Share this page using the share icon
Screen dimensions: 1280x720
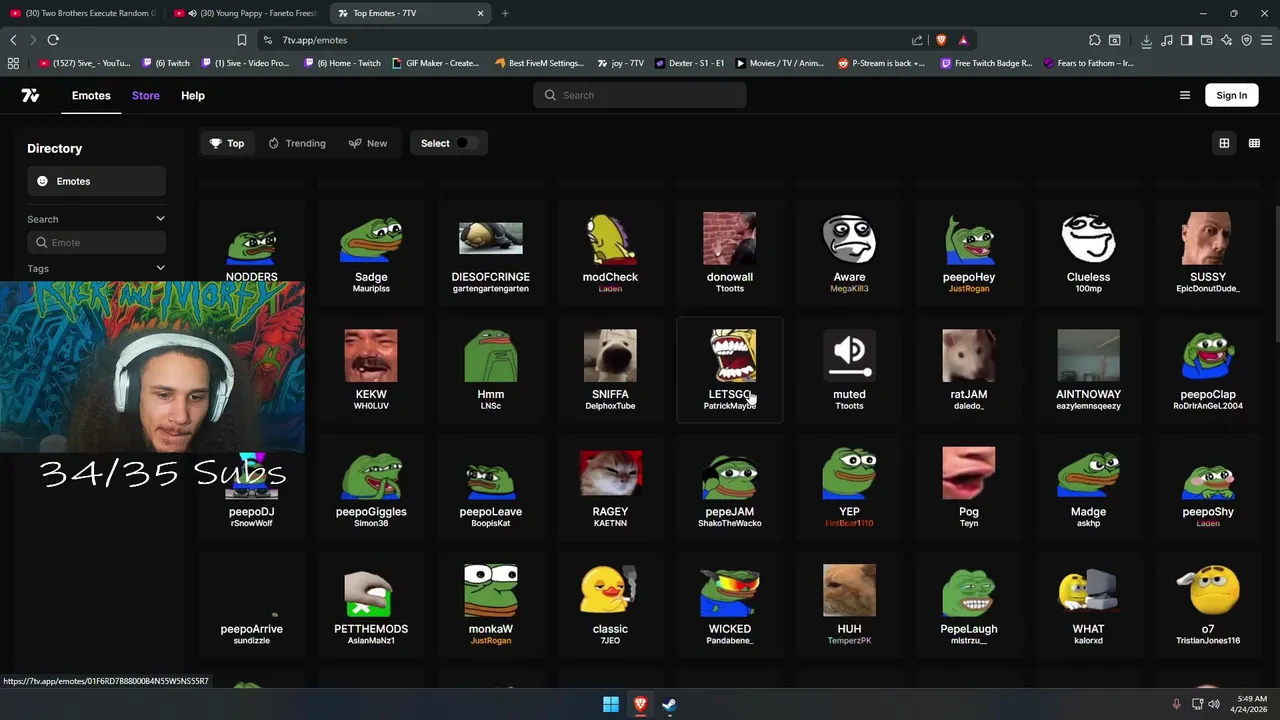tap(917, 40)
